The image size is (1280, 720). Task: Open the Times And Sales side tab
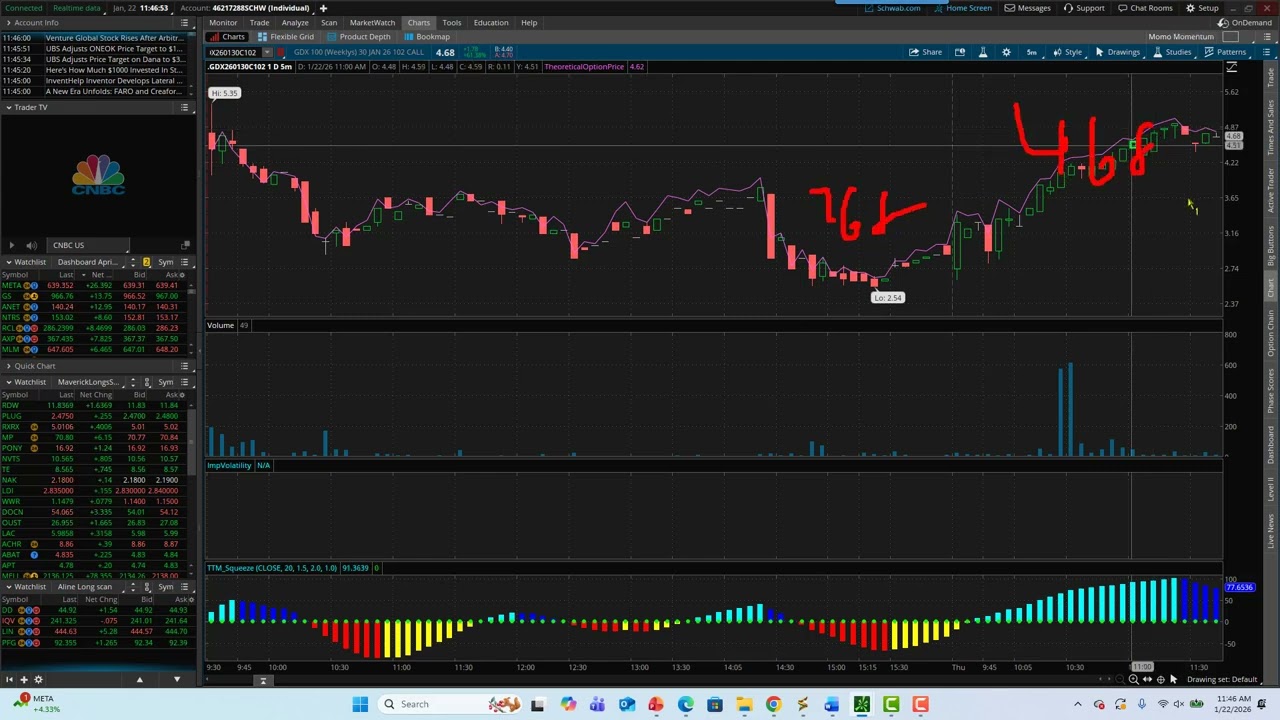[x=1271, y=127]
